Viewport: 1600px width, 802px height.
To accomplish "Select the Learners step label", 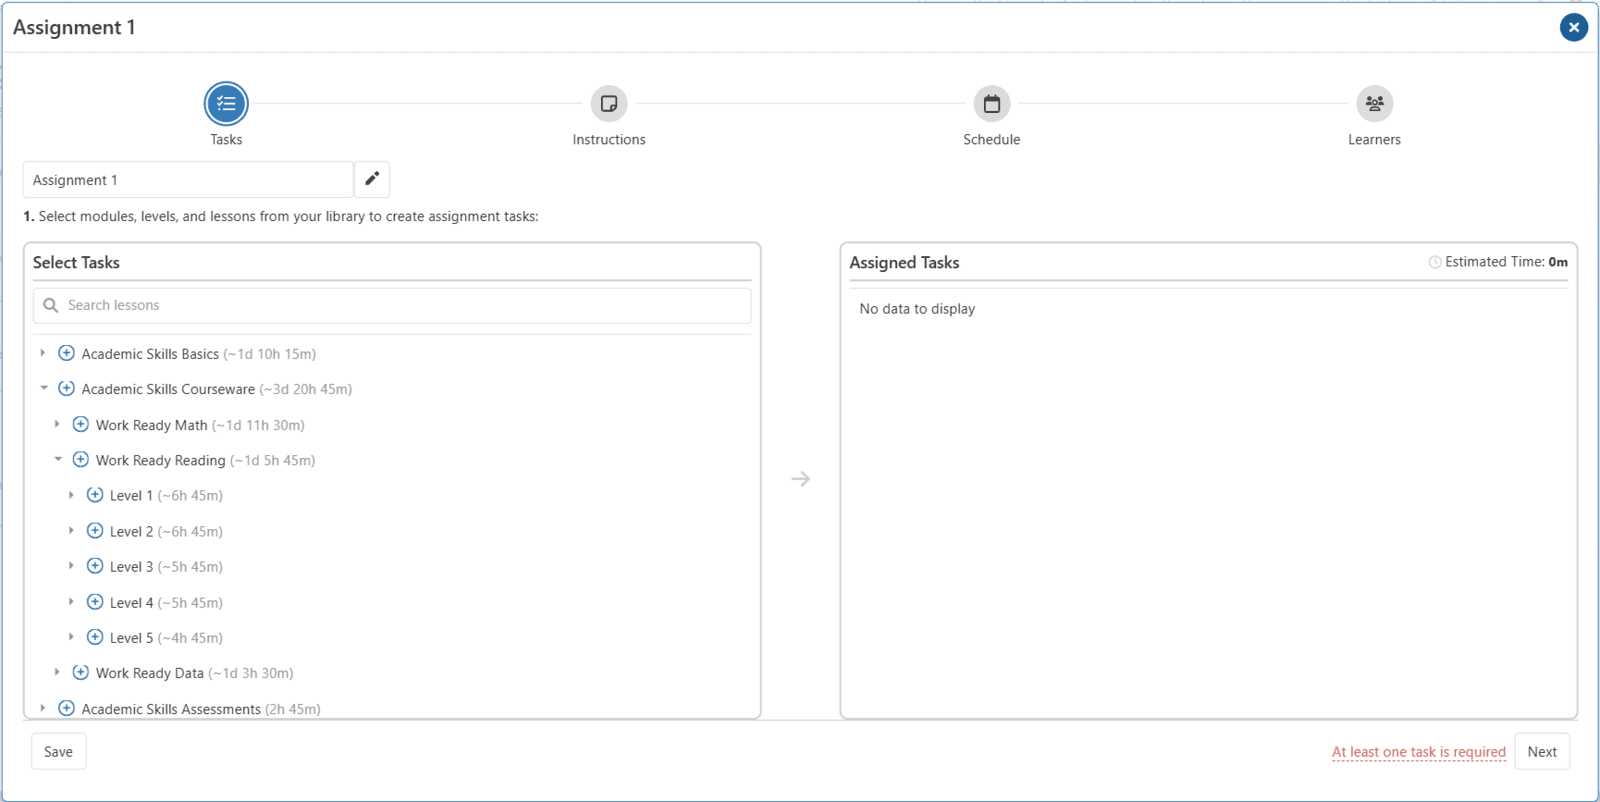I will (1374, 140).
